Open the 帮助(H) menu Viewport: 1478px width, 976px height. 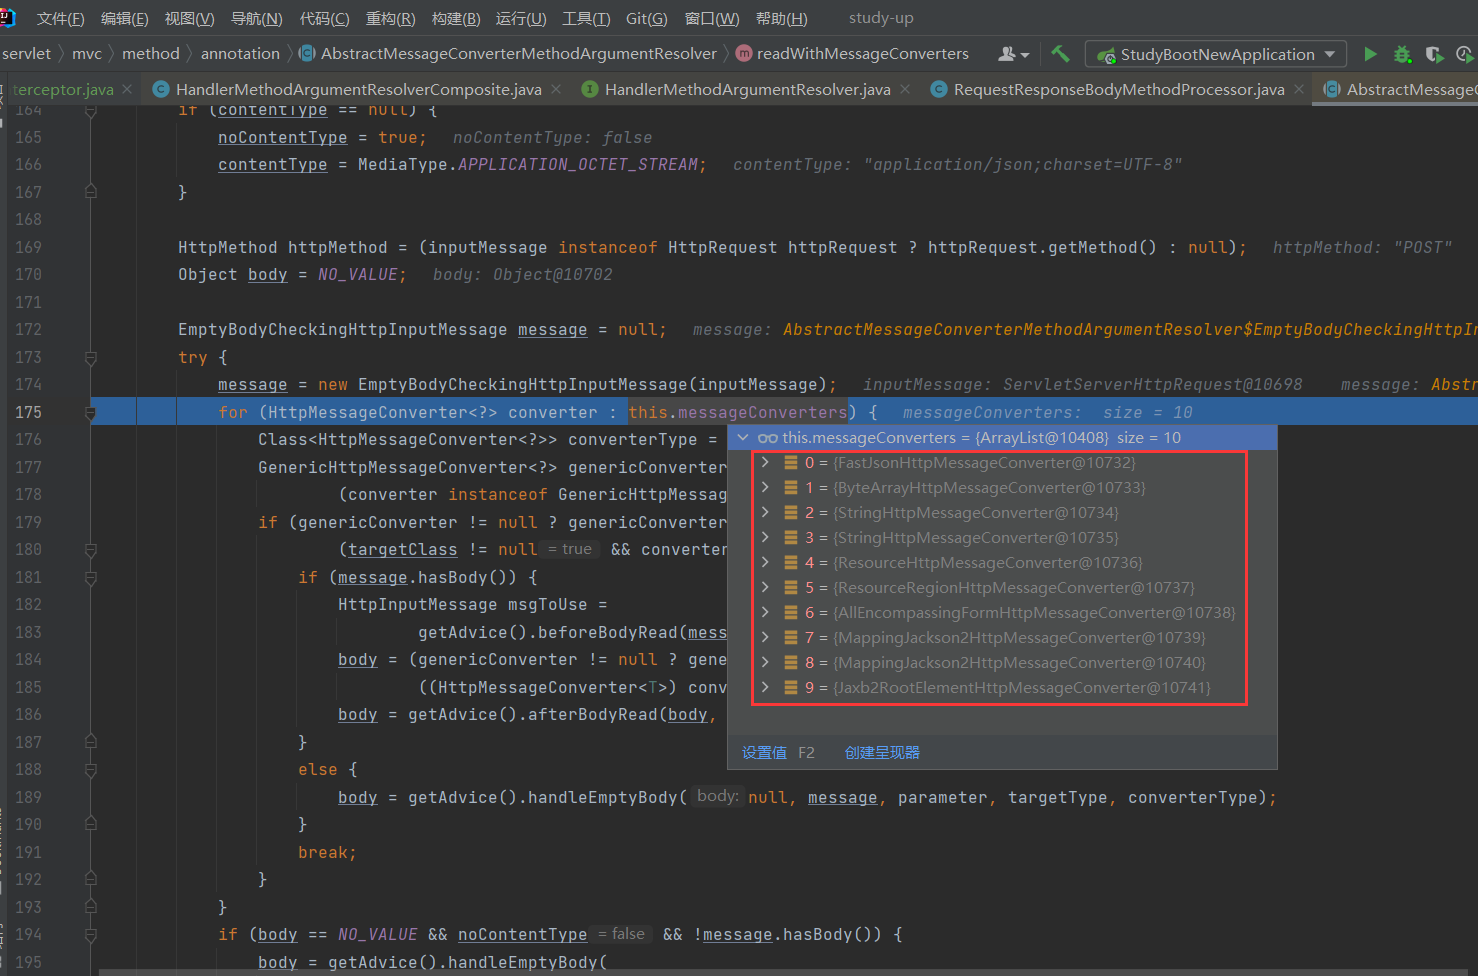pyautogui.click(x=781, y=18)
